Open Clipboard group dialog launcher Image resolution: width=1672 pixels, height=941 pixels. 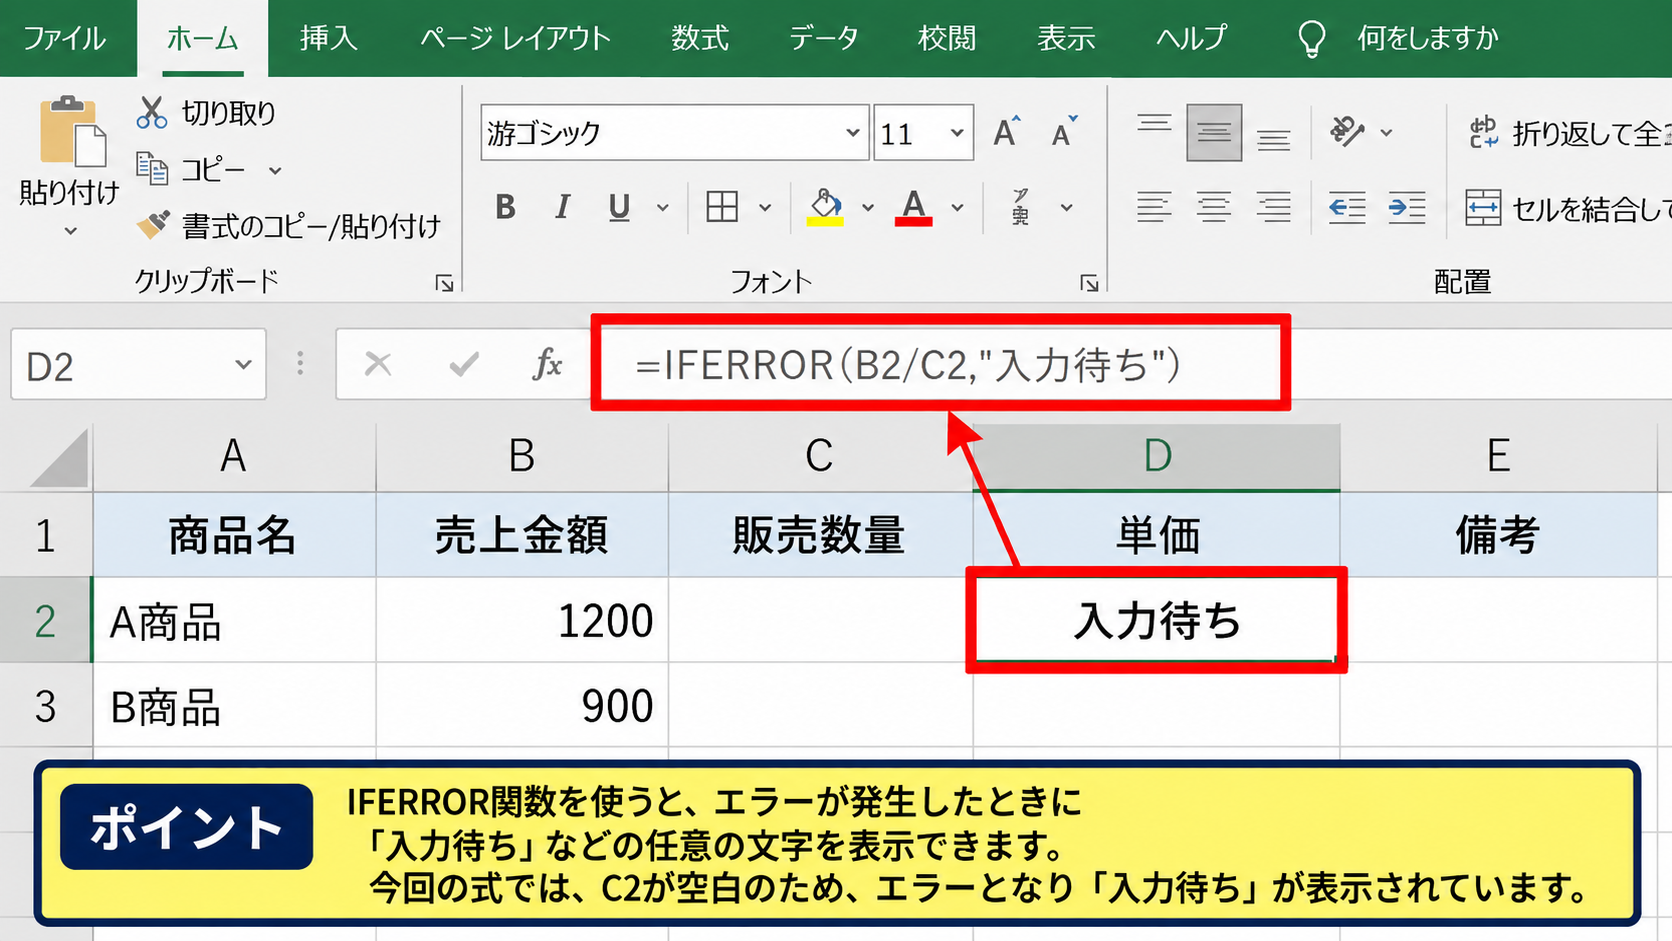coord(444,284)
